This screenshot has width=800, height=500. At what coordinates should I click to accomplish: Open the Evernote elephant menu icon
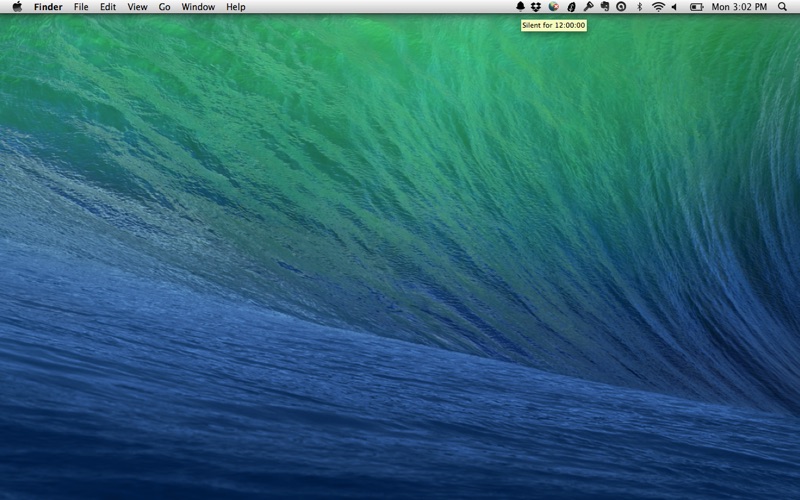point(605,7)
